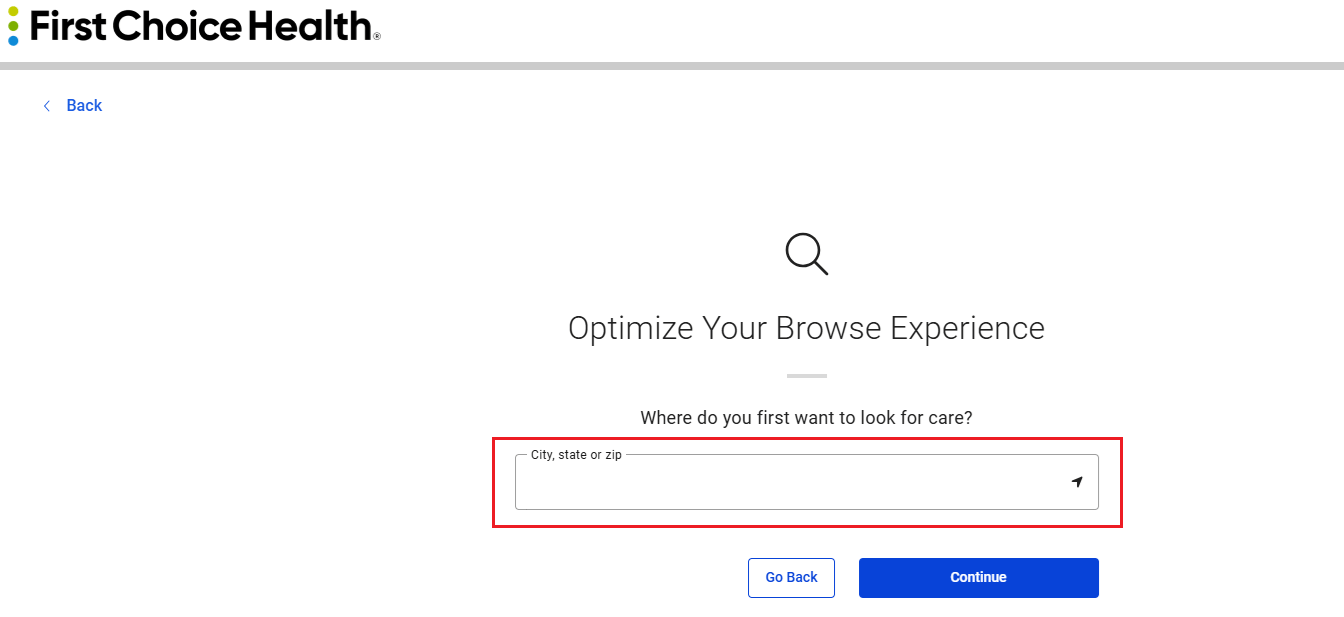Click the word "Health" in the logo
This screenshot has width=1344, height=617.
(310, 25)
